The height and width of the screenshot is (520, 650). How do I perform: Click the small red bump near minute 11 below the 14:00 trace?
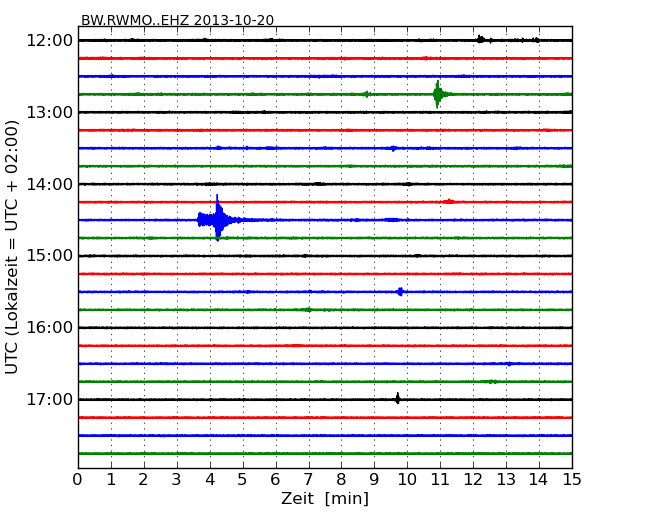(449, 201)
